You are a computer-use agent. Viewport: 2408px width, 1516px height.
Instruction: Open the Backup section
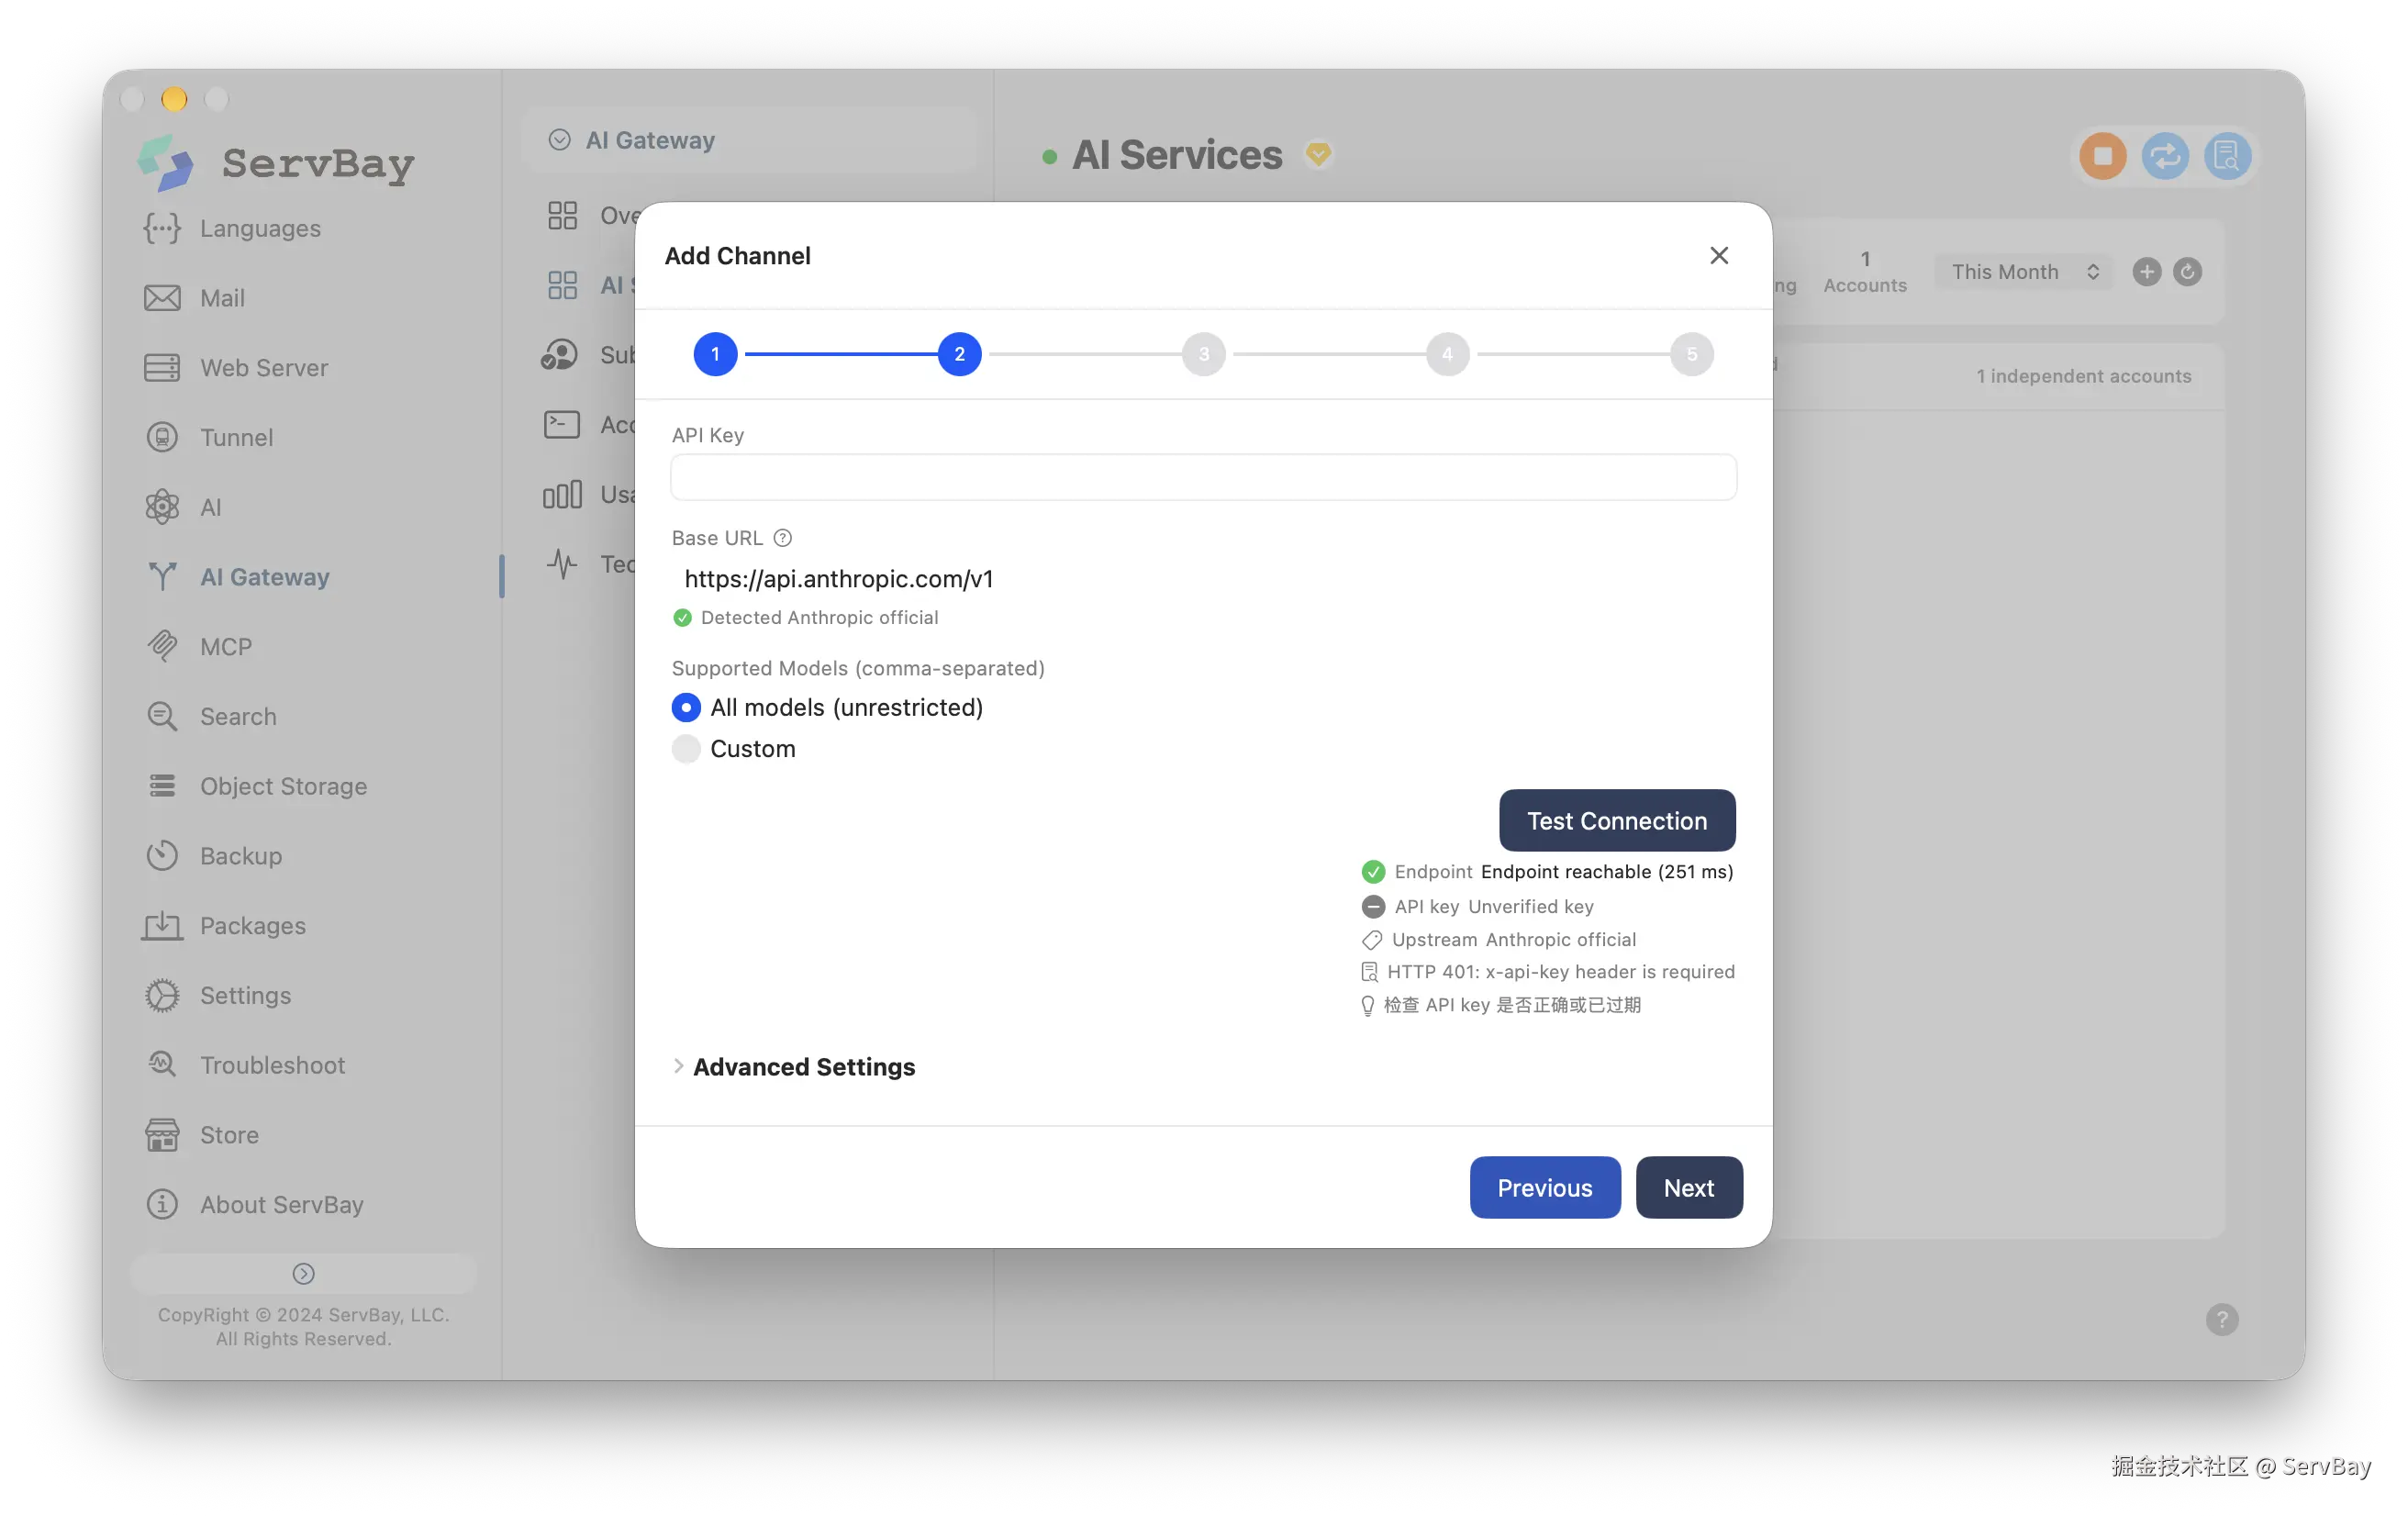pos(213,856)
